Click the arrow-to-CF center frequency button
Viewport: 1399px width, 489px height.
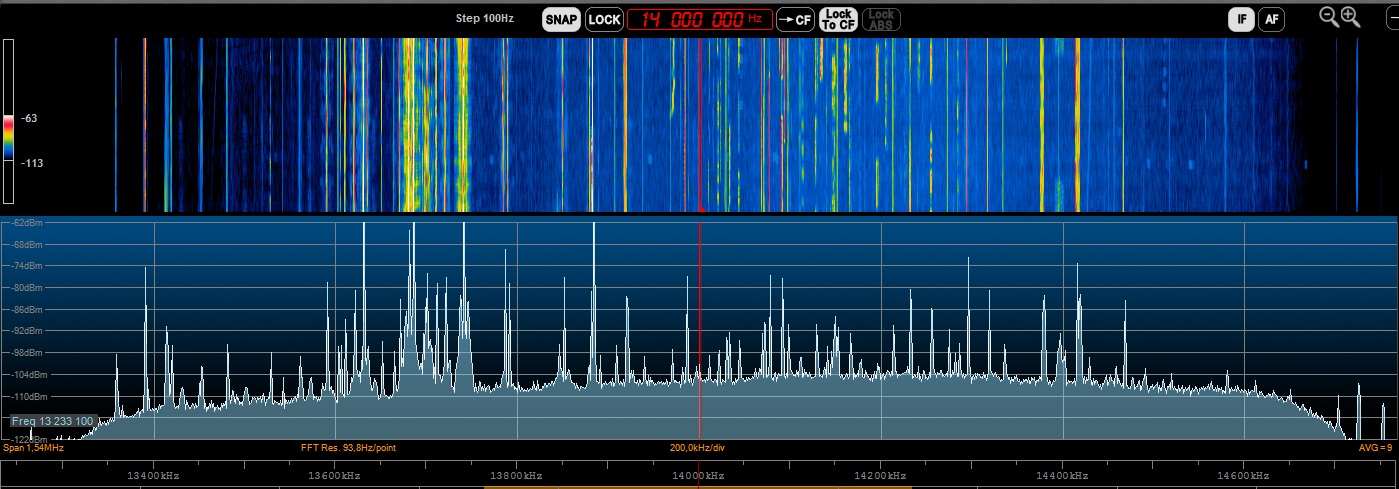coord(795,19)
